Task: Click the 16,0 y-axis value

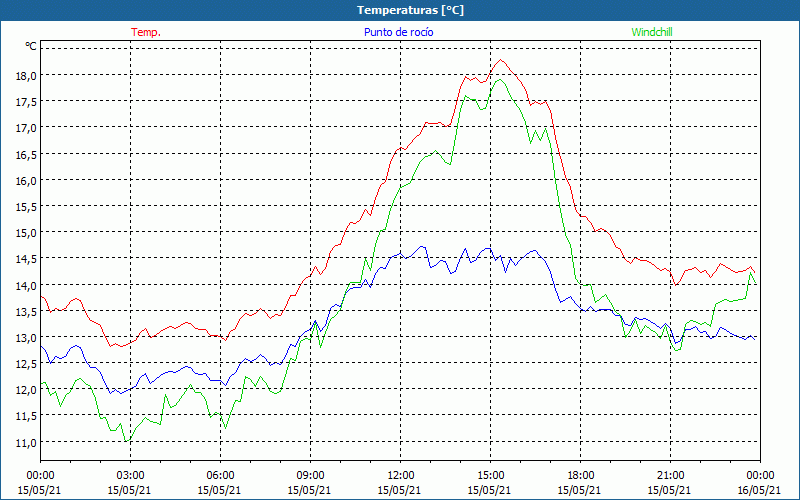Action: point(27,181)
